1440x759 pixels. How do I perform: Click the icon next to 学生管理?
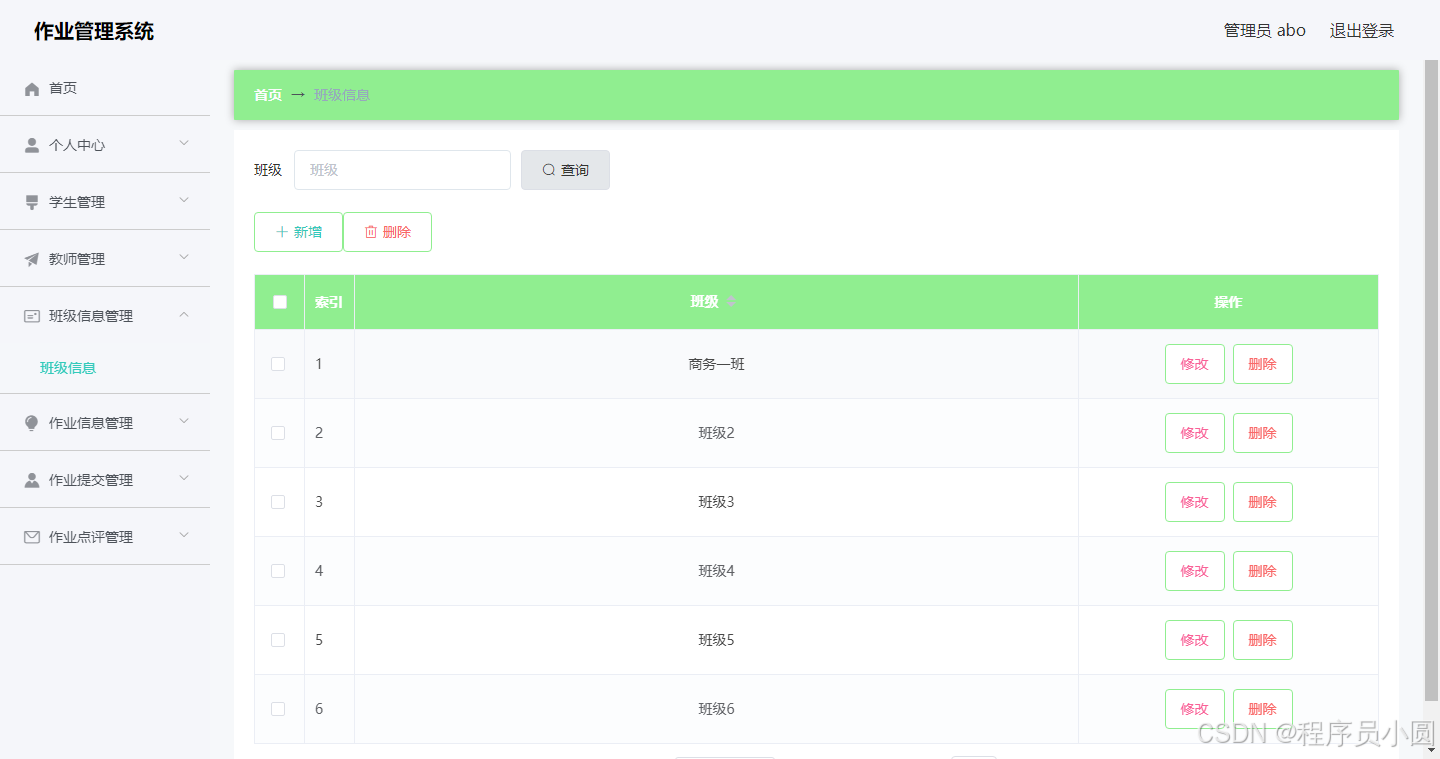coord(32,202)
